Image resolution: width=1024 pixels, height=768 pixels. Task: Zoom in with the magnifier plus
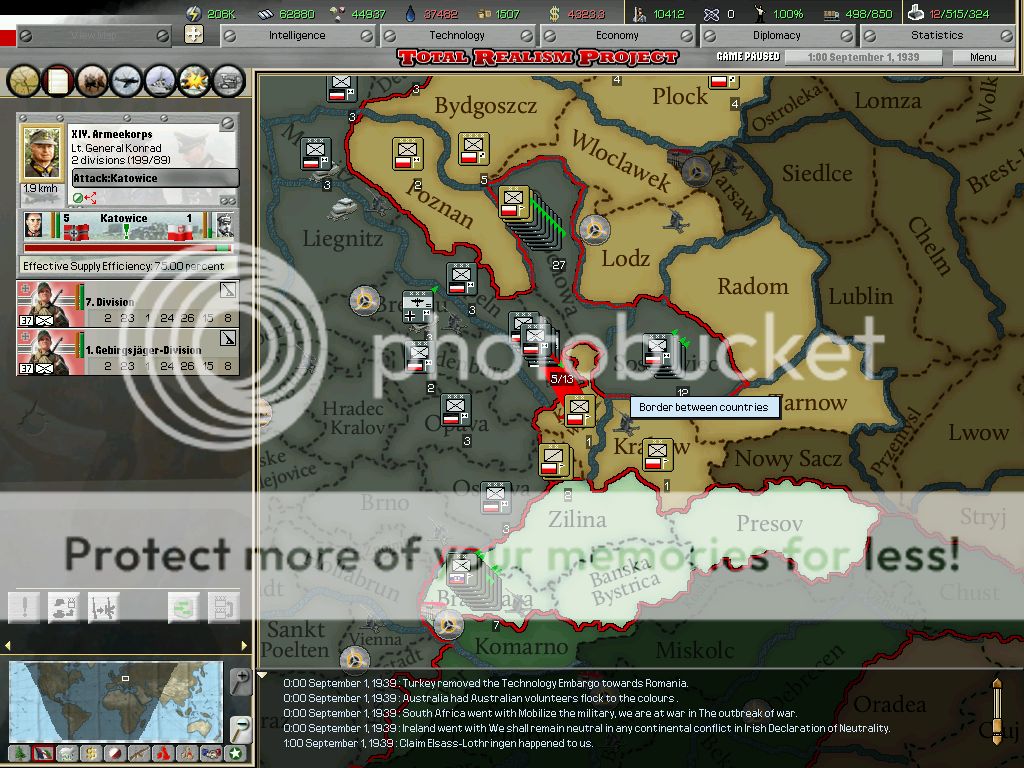(241, 682)
